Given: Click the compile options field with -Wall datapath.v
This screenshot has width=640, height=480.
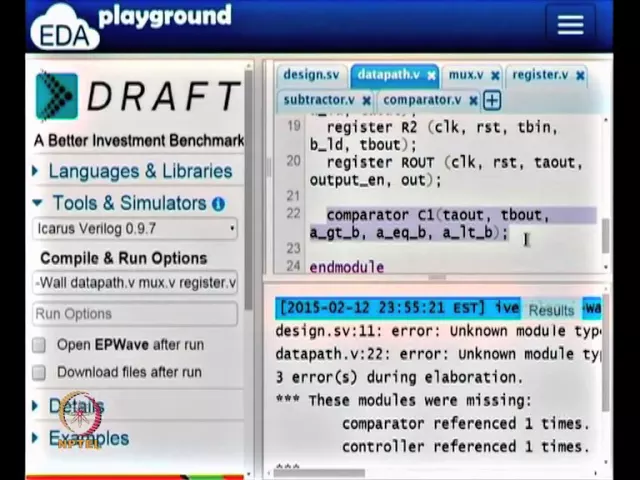Looking at the screenshot, I should pyautogui.click(x=135, y=282).
